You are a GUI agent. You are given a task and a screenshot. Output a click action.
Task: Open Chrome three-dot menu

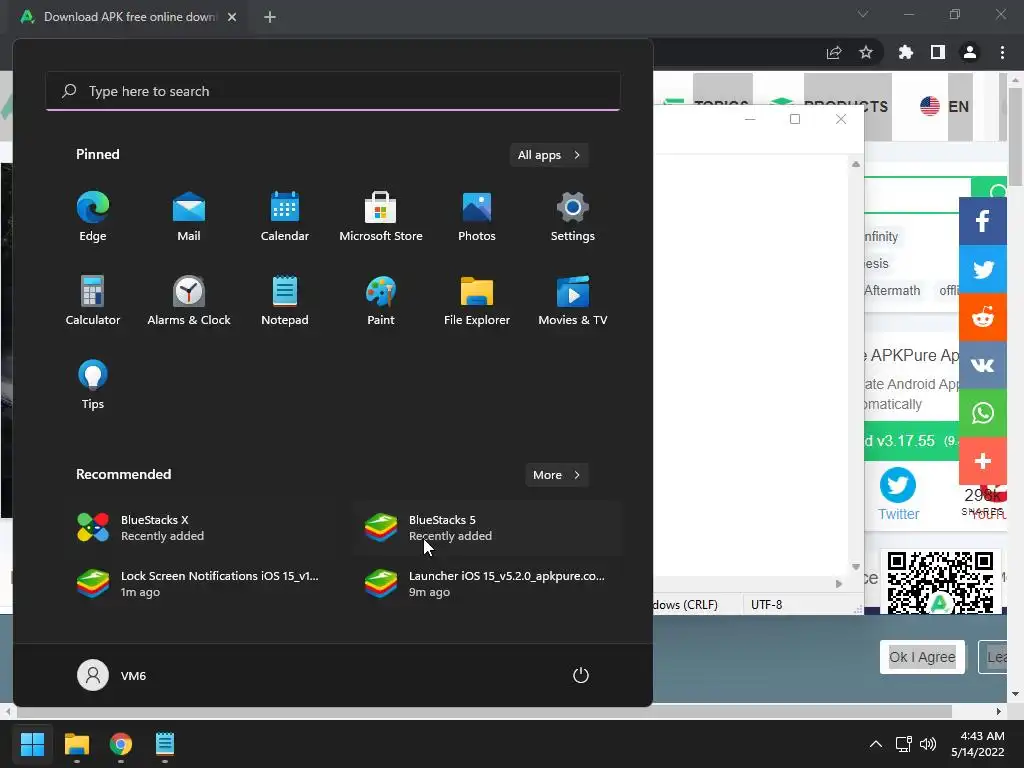click(1002, 52)
